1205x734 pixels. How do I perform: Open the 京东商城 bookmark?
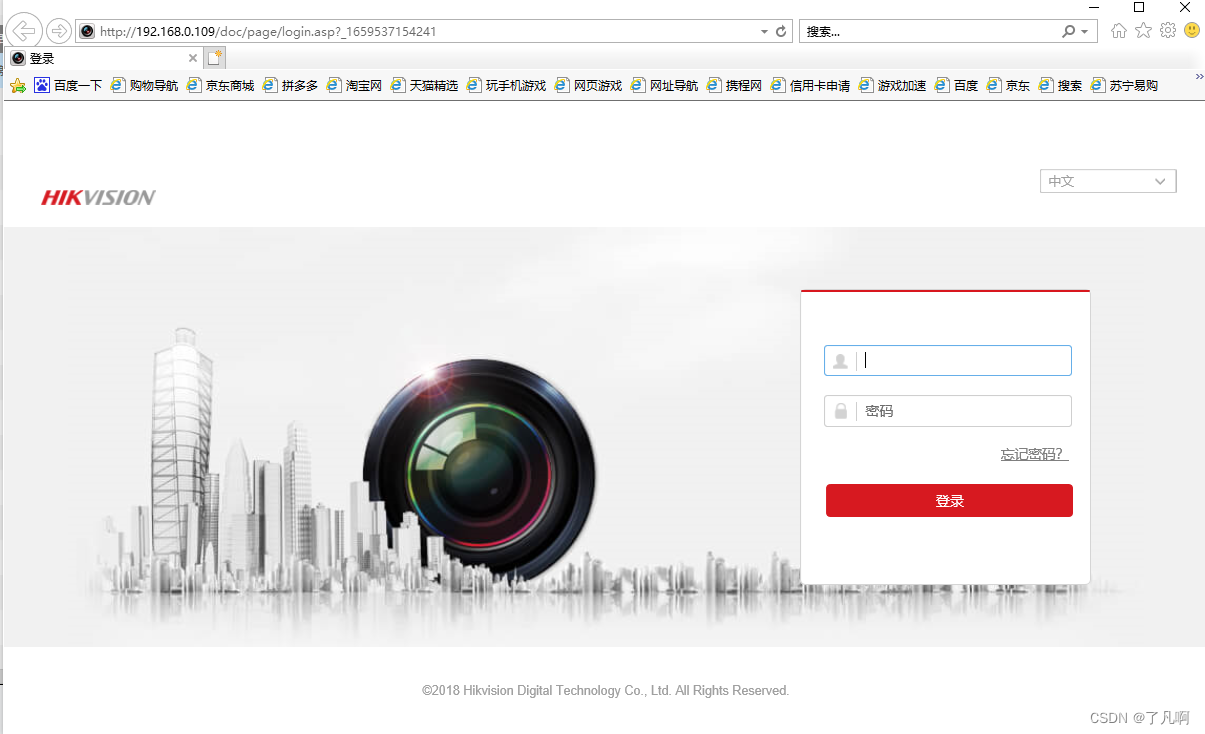coord(220,86)
